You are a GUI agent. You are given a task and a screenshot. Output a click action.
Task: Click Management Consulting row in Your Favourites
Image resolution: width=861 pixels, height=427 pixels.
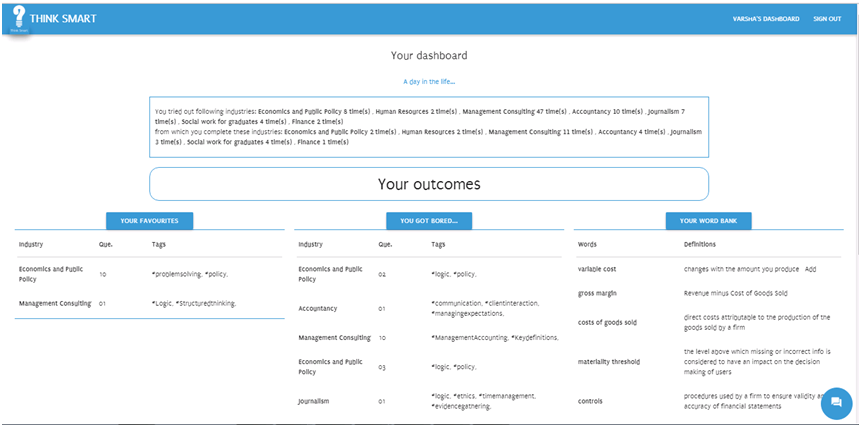coord(149,304)
